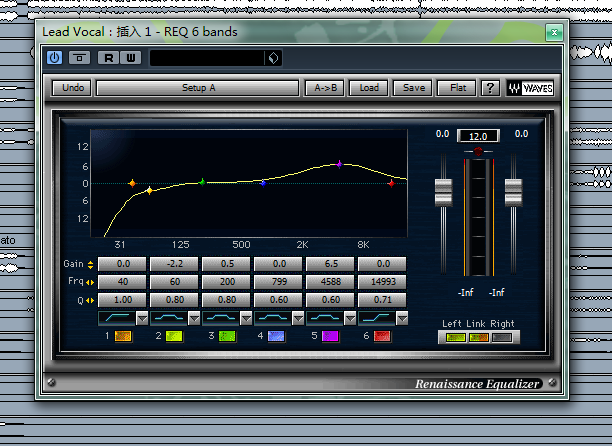Image resolution: width=612 pixels, height=446 pixels.
Task: Open the preset browser diamond icon
Action: (273, 58)
